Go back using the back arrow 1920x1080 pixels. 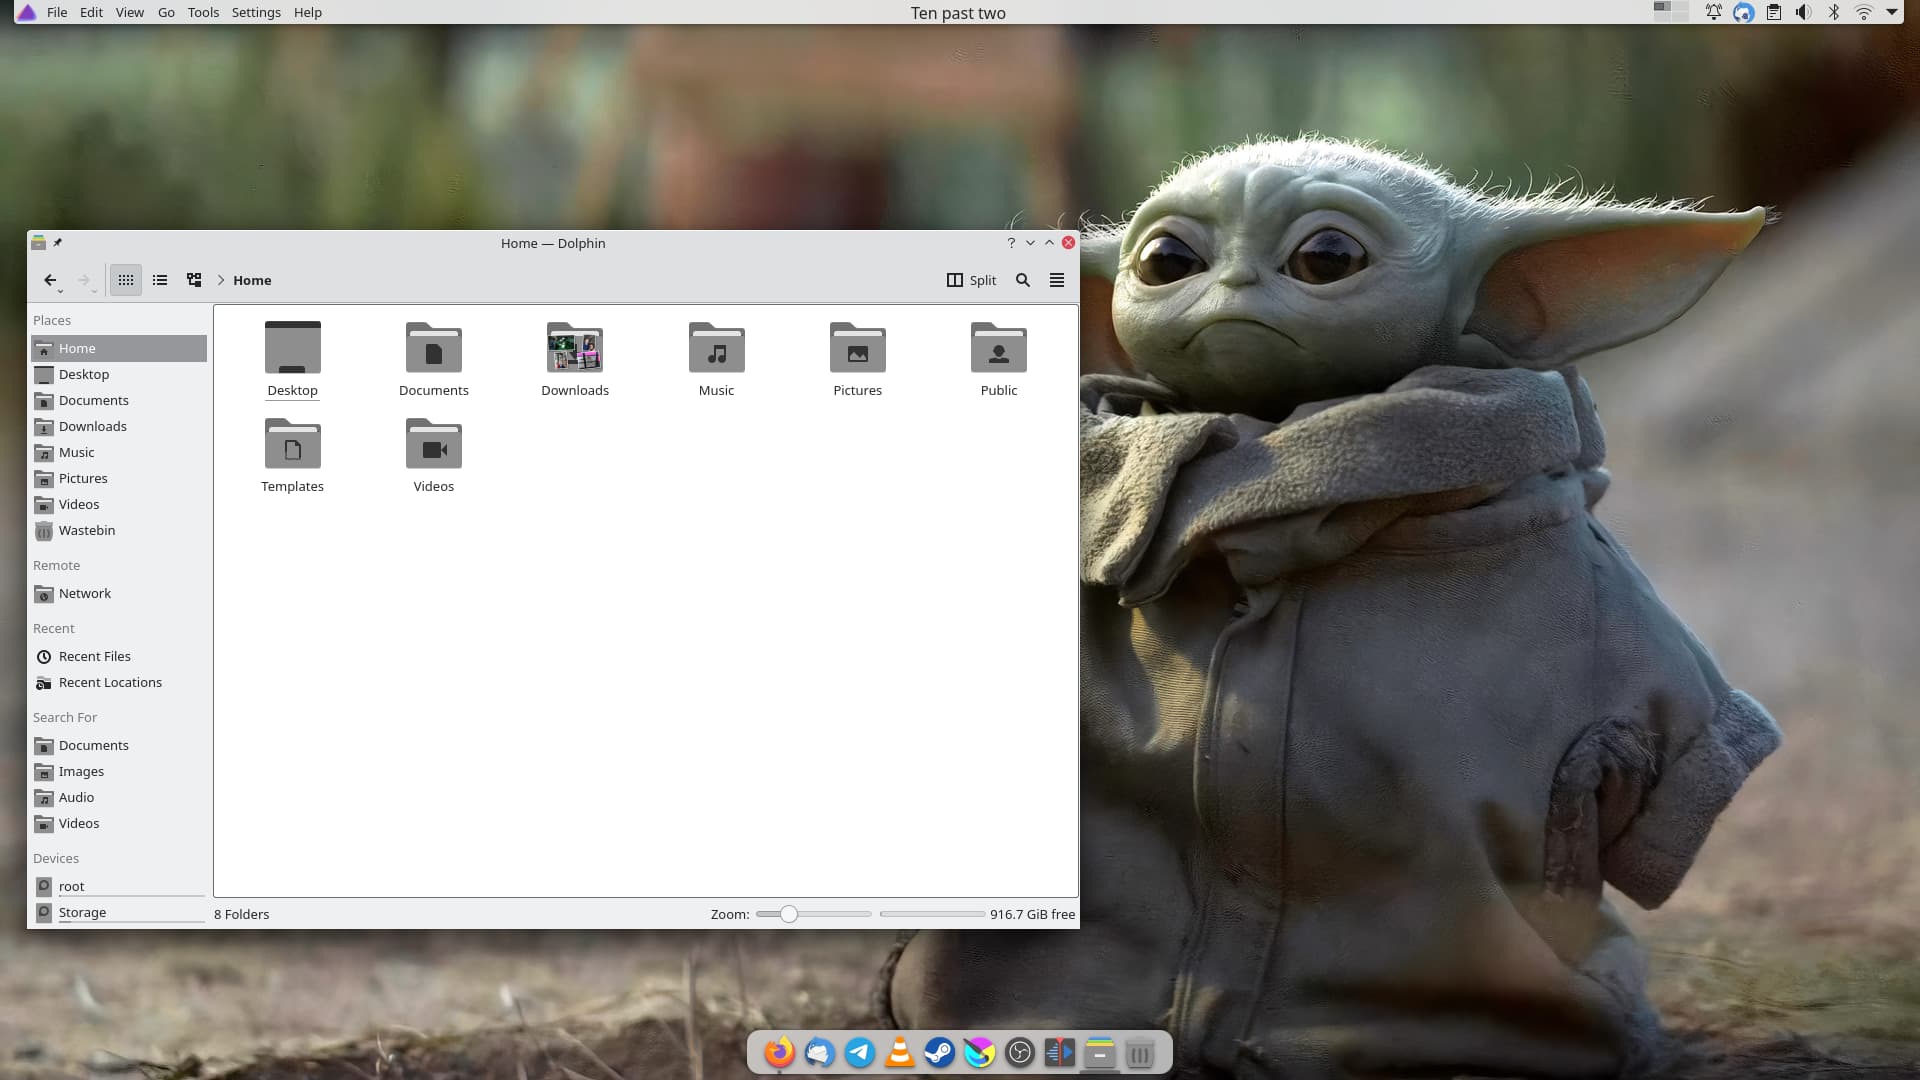[x=50, y=280]
